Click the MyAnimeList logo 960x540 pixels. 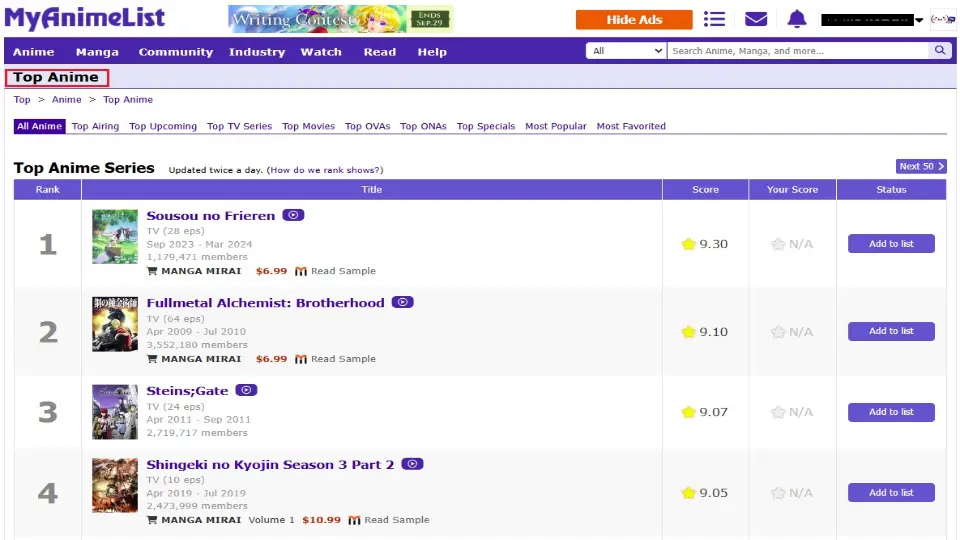[84, 18]
